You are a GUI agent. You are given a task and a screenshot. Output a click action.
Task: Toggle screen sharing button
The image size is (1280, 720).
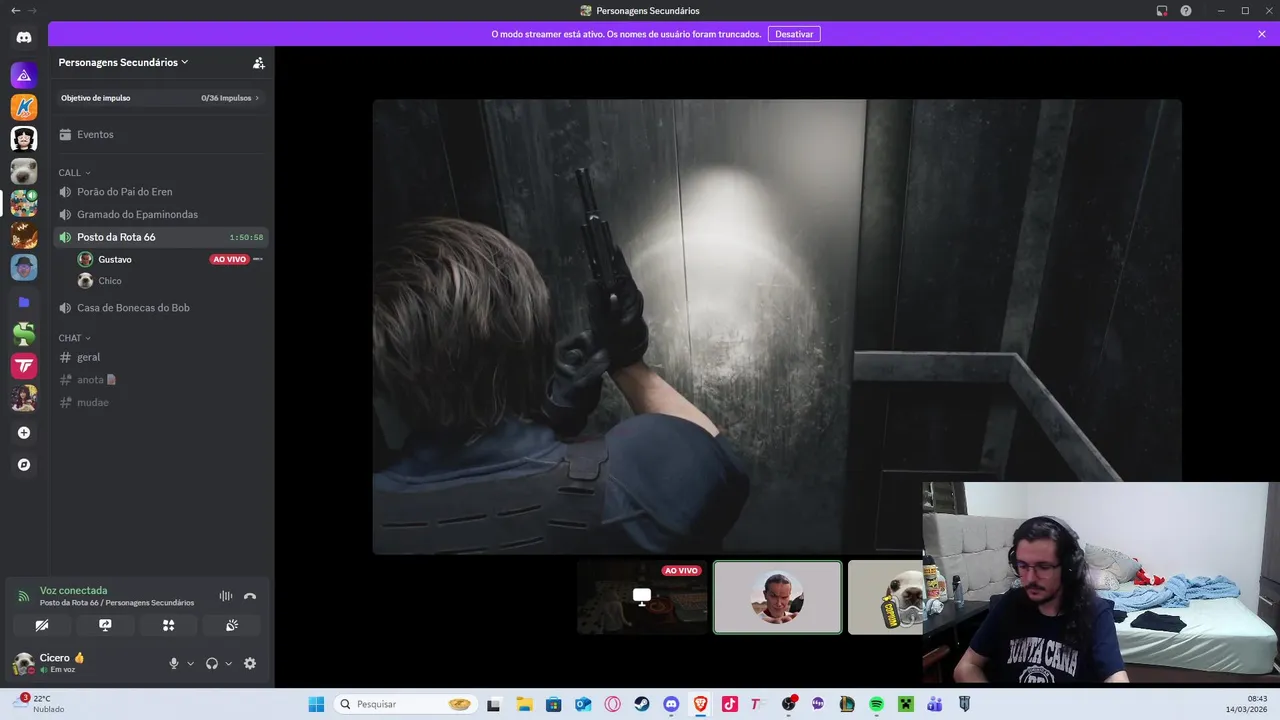(x=105, y=625)
